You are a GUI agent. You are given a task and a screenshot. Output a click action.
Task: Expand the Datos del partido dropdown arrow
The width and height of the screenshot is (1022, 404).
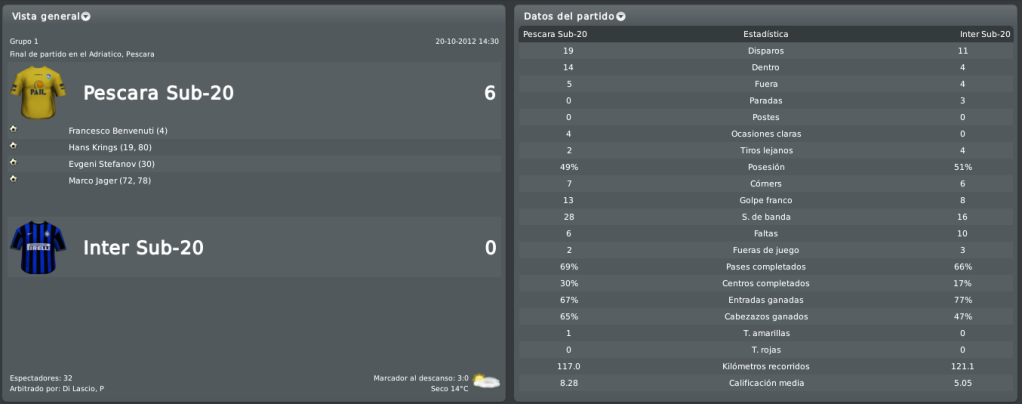pyautogui.click(x=620, y=16)
